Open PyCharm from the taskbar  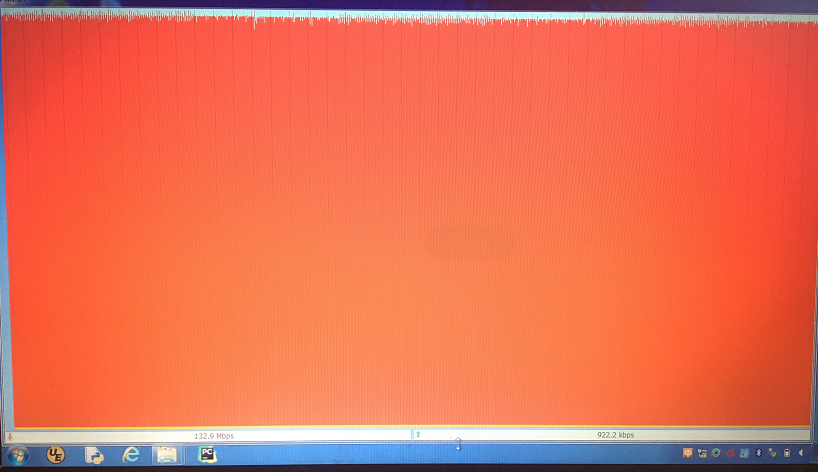point(207,454)
